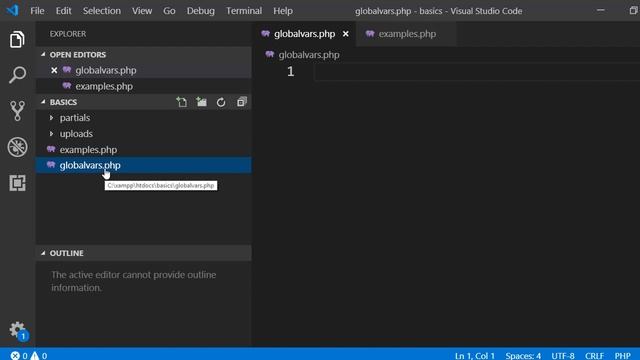Open the Extensions view in activity bar
640x360 pixels.
pyautogui.click(x=17, y=183)
